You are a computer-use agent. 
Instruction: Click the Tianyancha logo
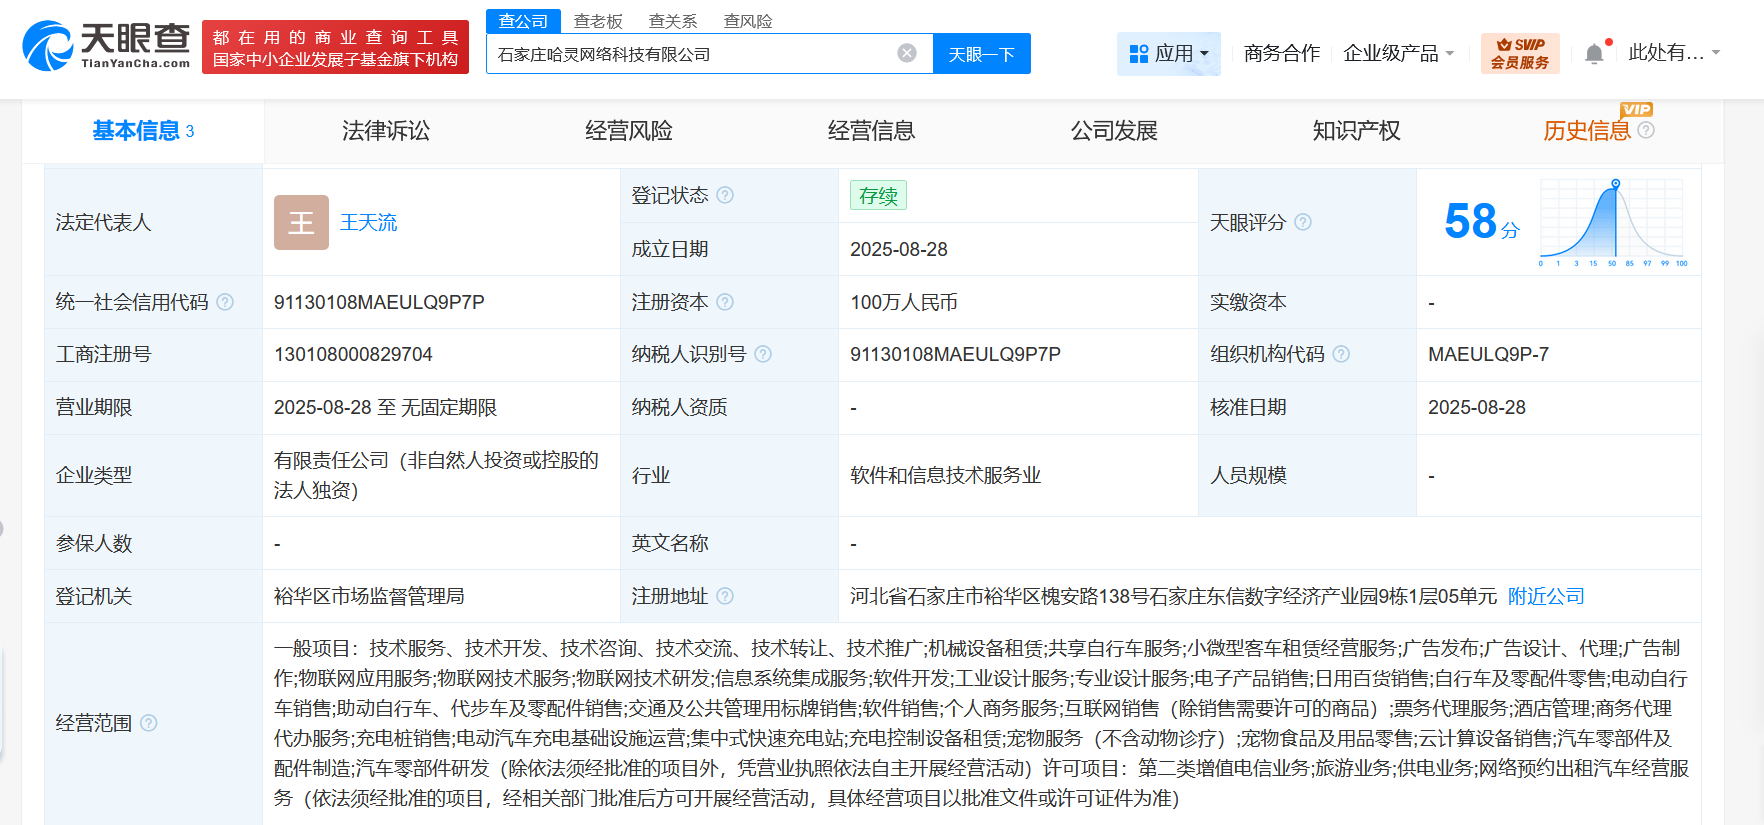tap(106, 46)
